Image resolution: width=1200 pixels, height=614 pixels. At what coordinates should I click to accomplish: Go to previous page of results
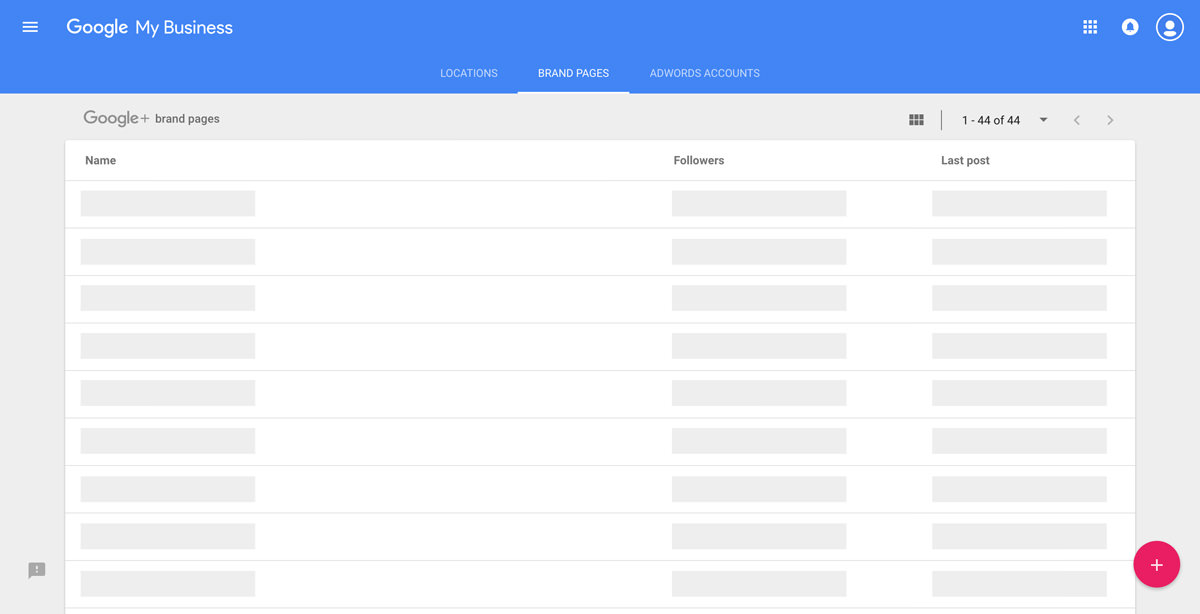(x=1077, y=120)
